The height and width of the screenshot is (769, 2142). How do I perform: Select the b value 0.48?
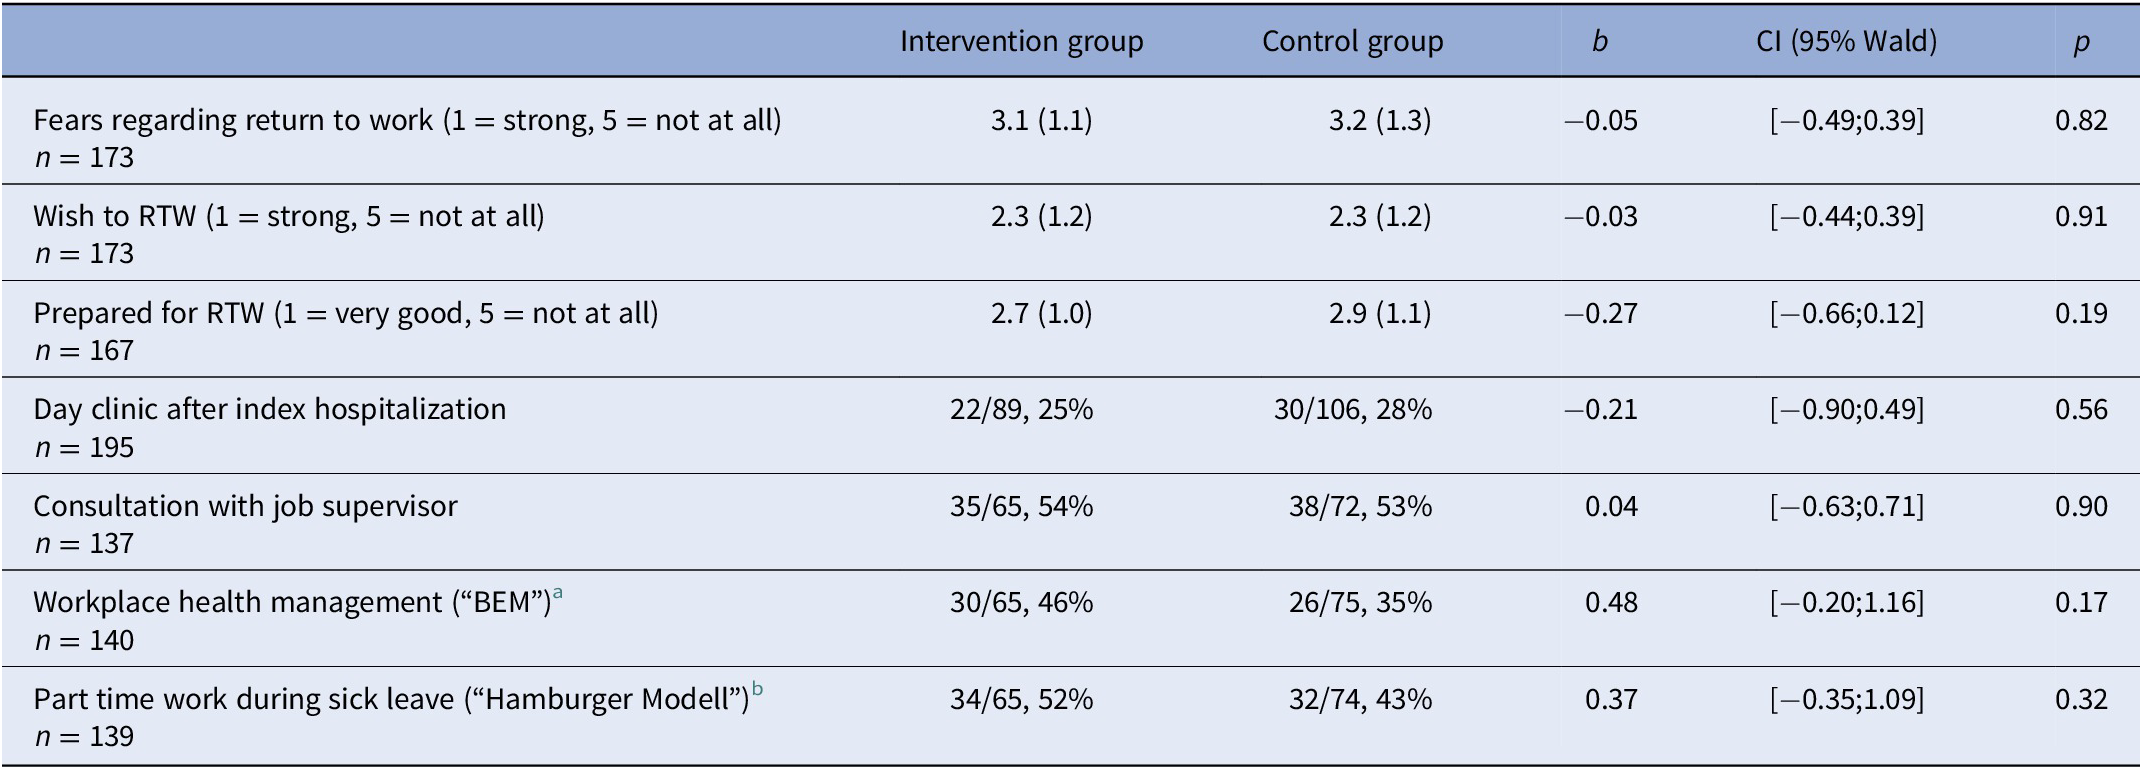1611,602
